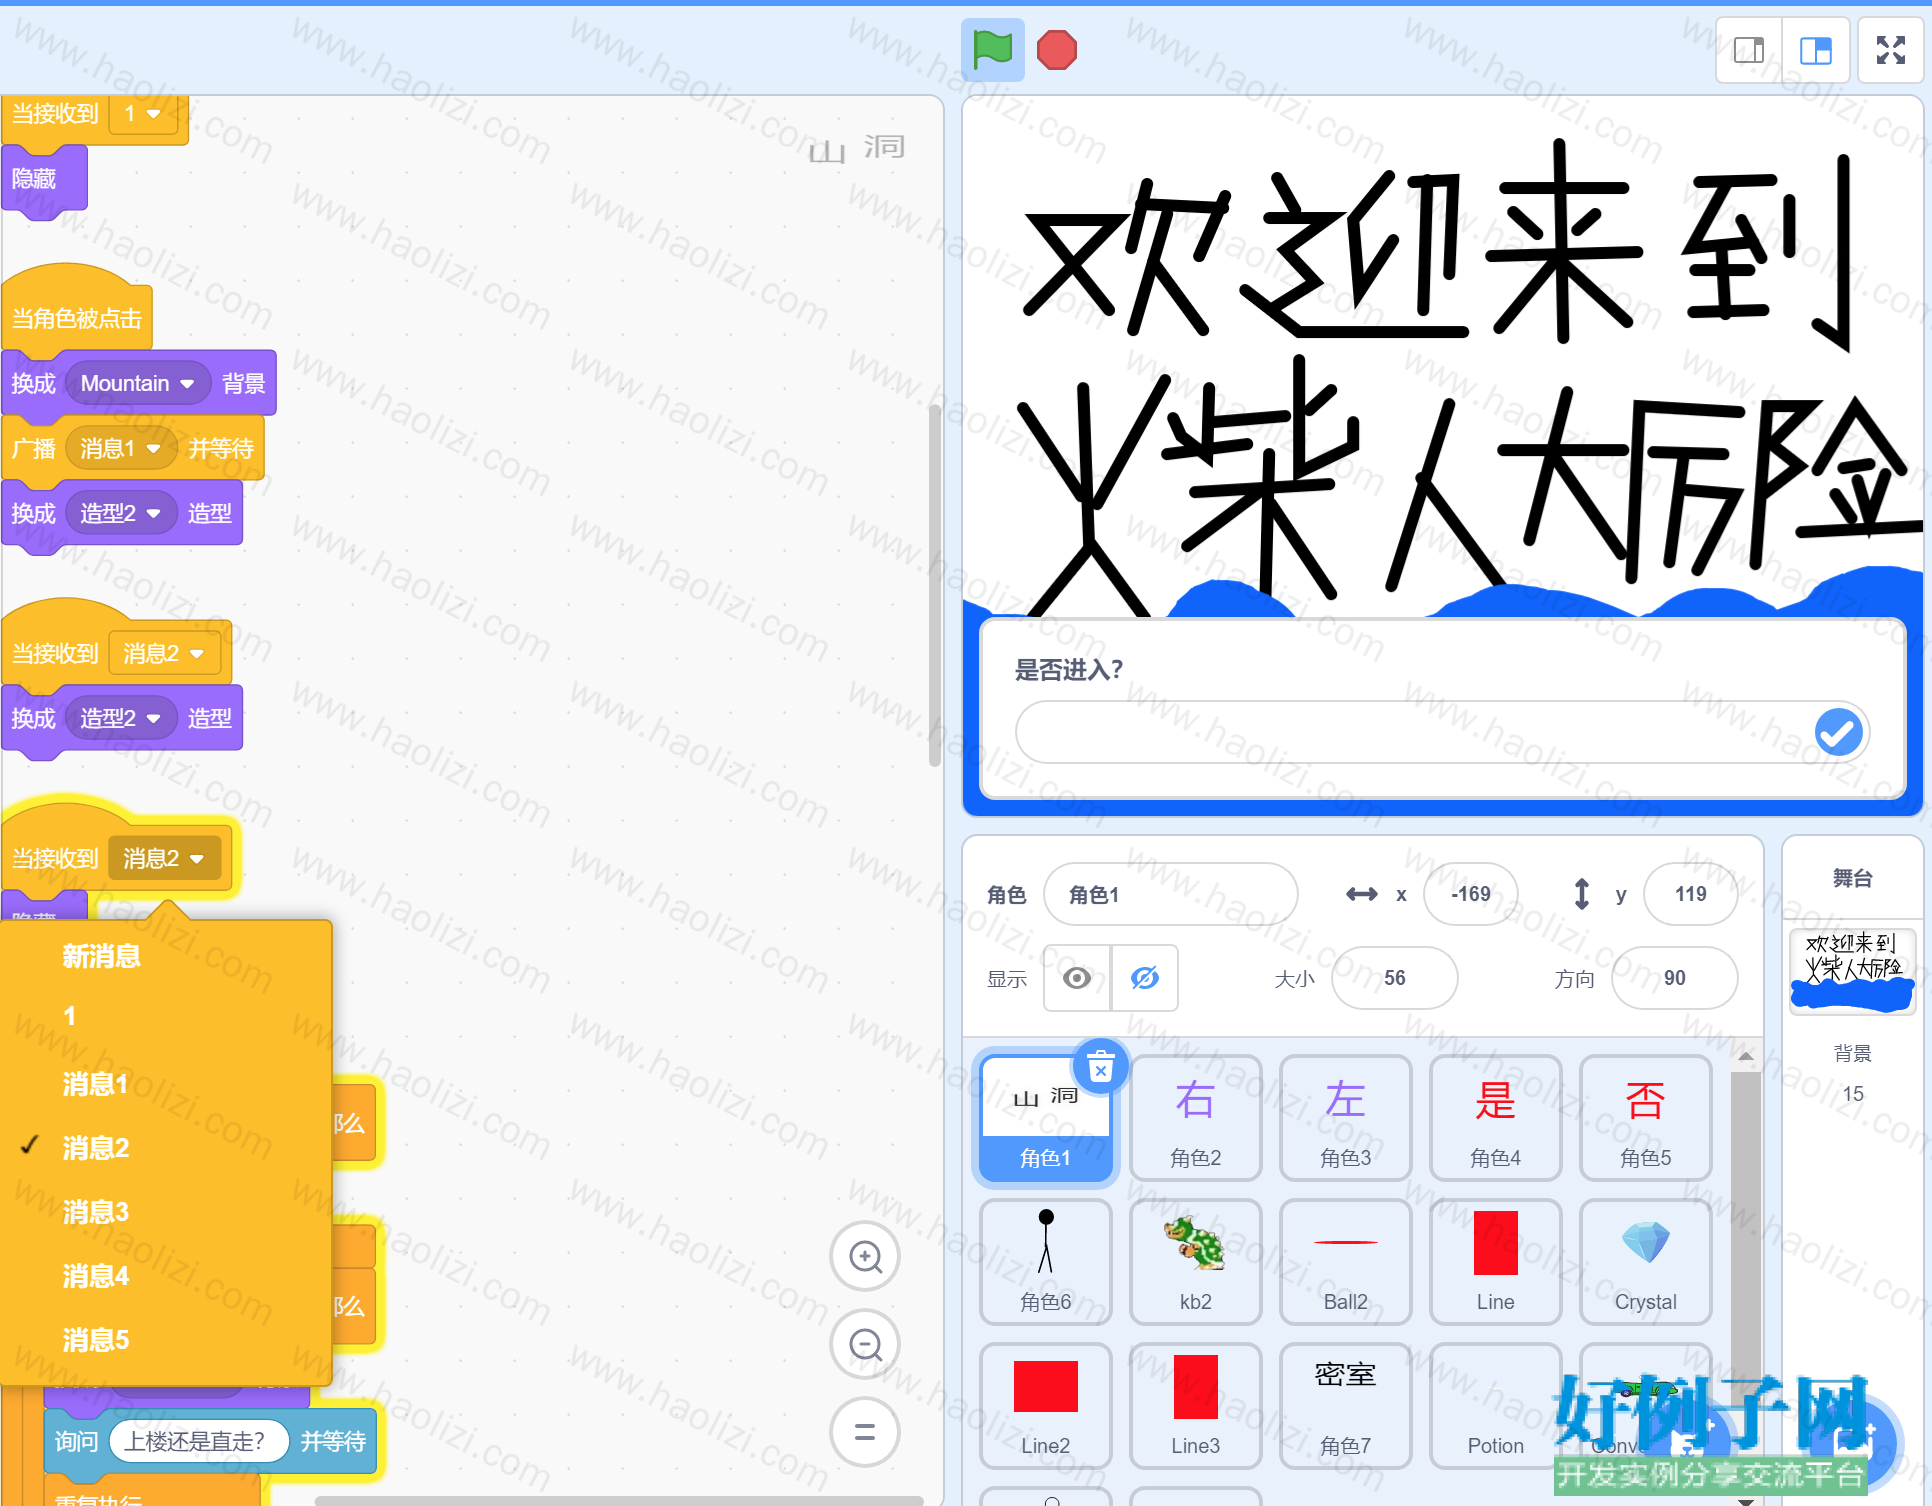Select the kb2 sprite
1932x1506 pixels.
coord(1196,1262)
